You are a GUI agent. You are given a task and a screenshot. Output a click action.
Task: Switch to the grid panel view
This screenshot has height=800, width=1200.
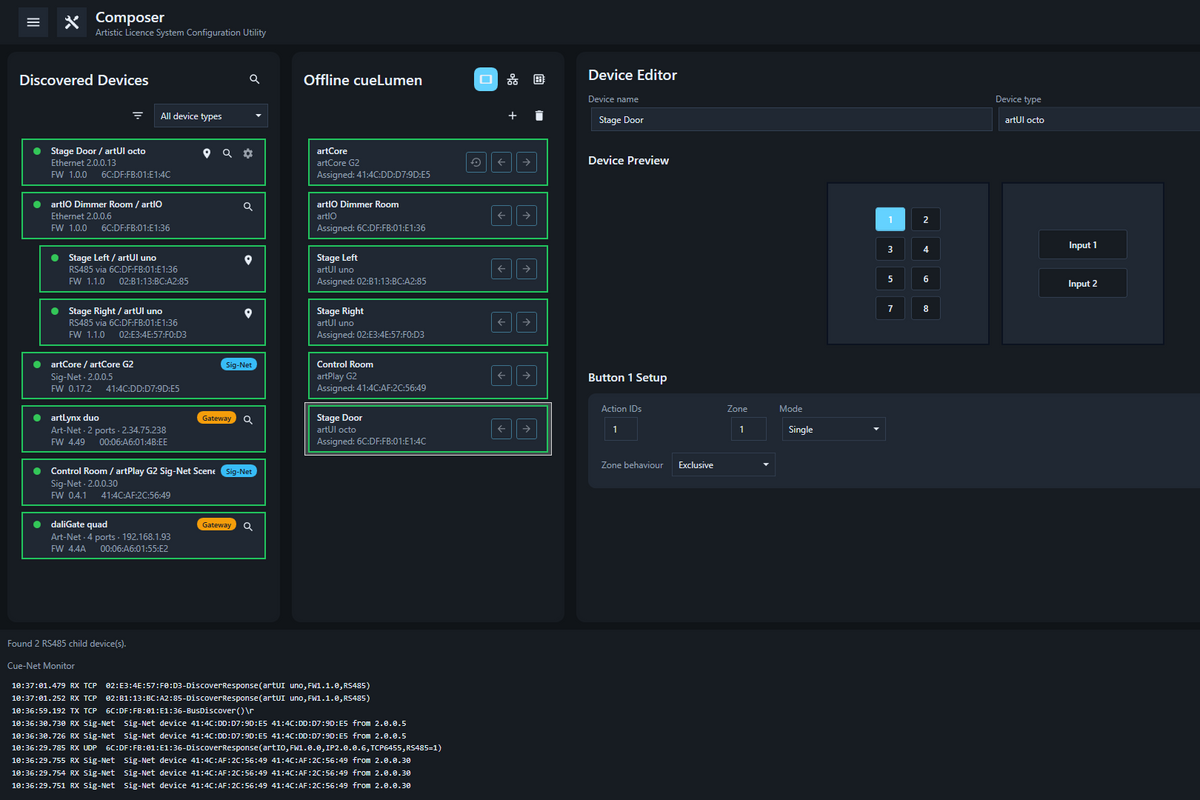click(539, 79)
